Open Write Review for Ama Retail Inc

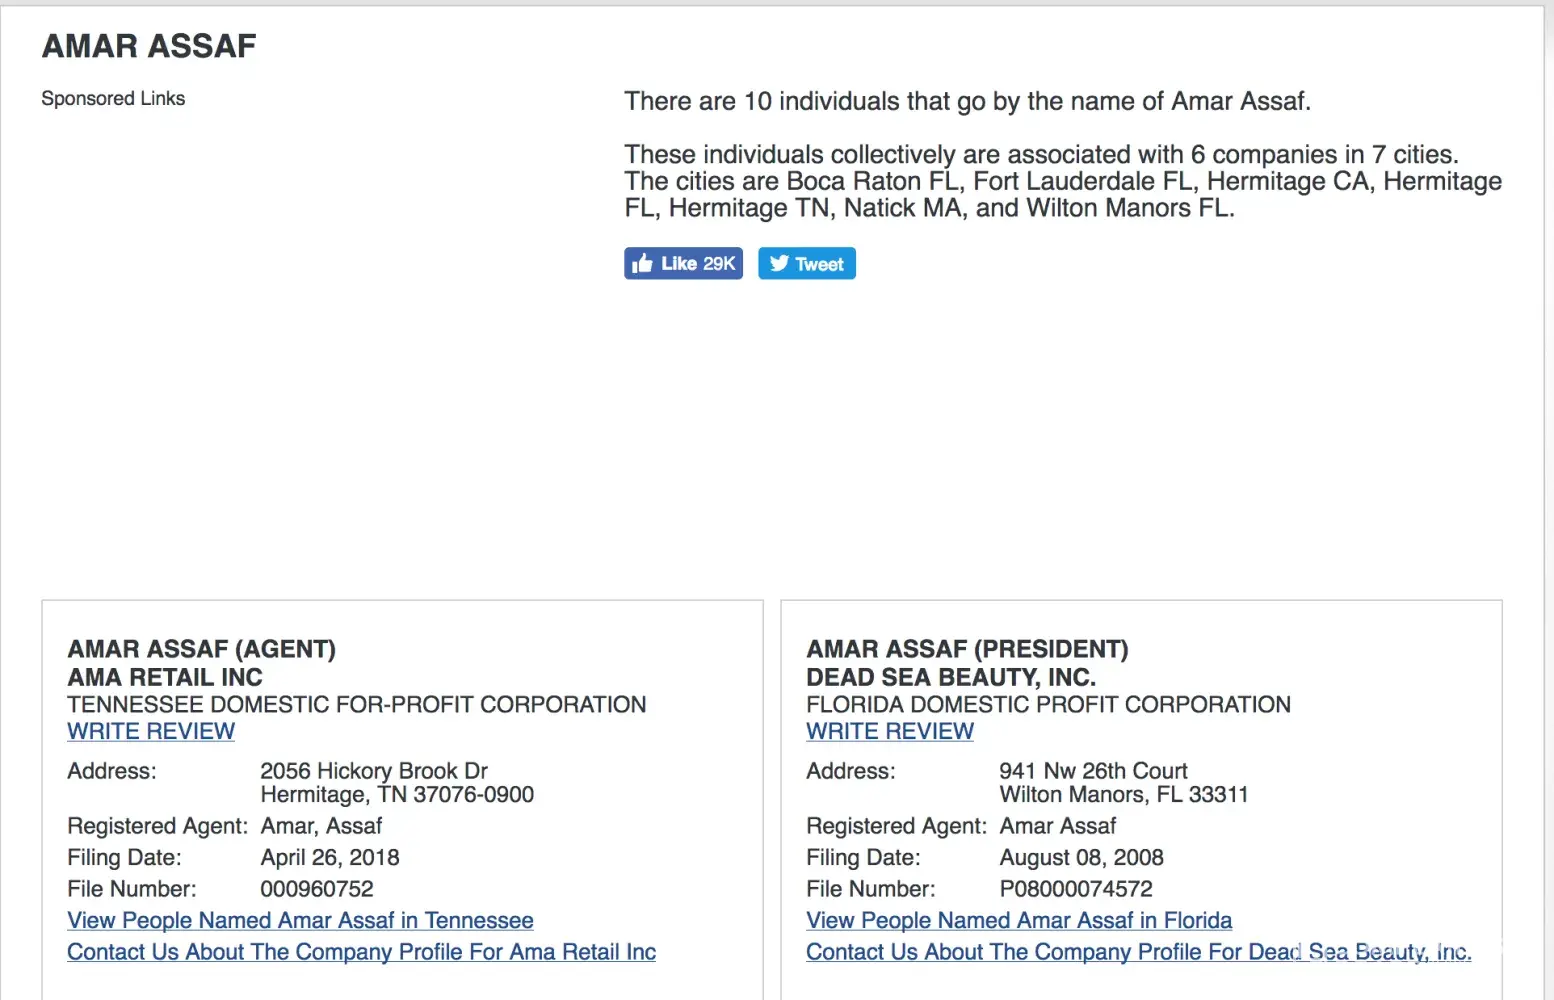[151, 732]
